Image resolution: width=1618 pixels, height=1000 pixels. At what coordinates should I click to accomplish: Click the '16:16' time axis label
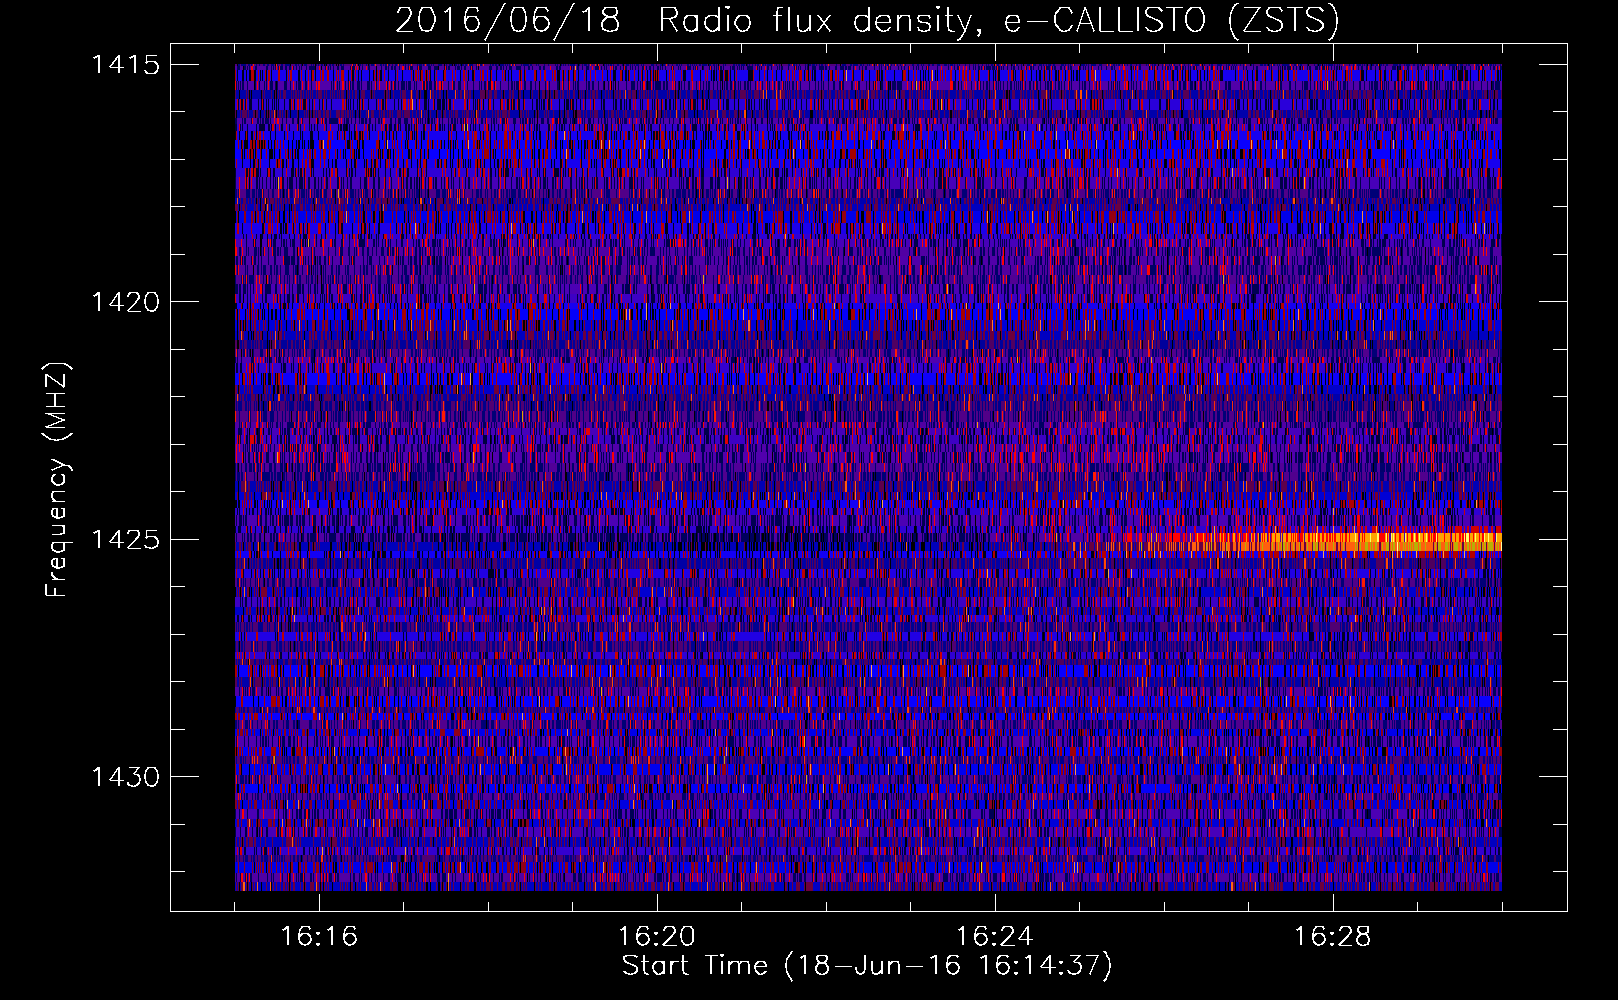[319, 937]
